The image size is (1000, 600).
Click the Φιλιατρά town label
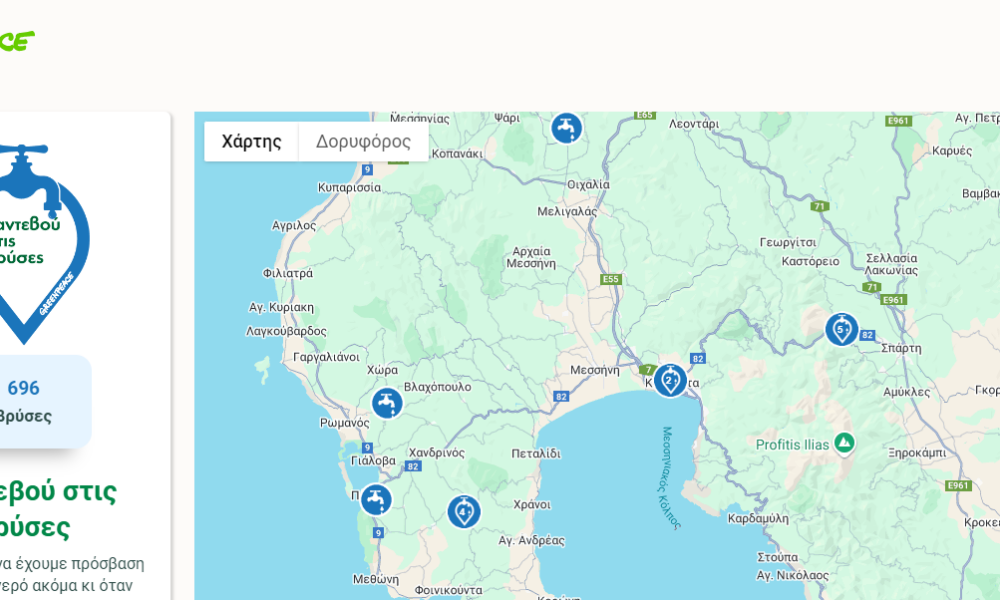[288, 273]
